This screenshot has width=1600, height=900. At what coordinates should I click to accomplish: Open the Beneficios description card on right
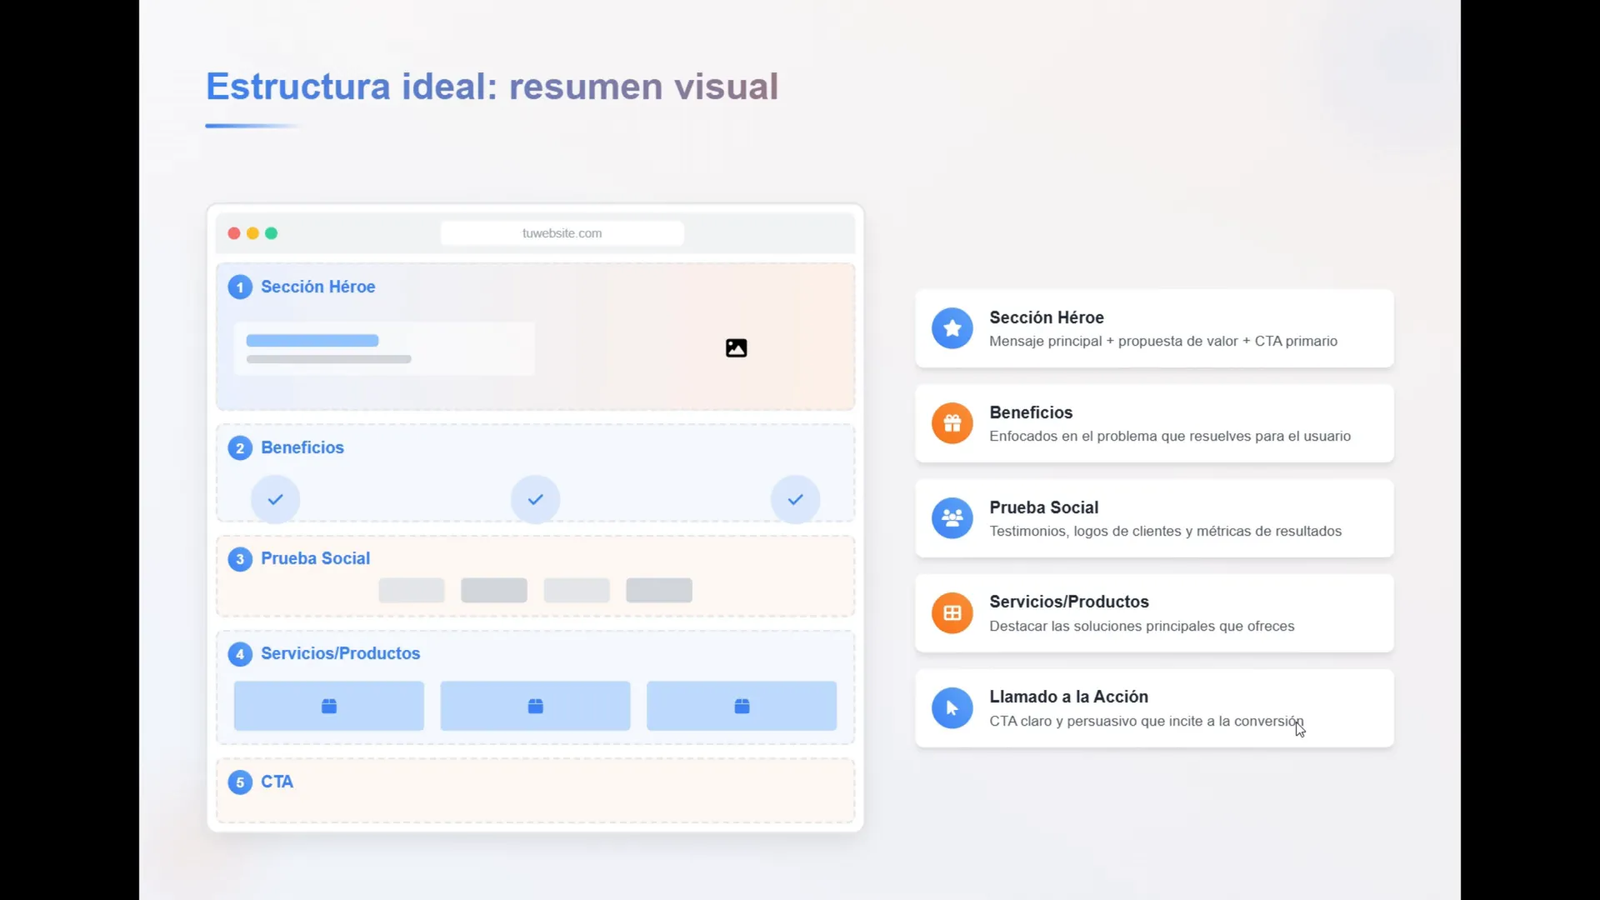pyautogui.click(x=1154, y=424)
